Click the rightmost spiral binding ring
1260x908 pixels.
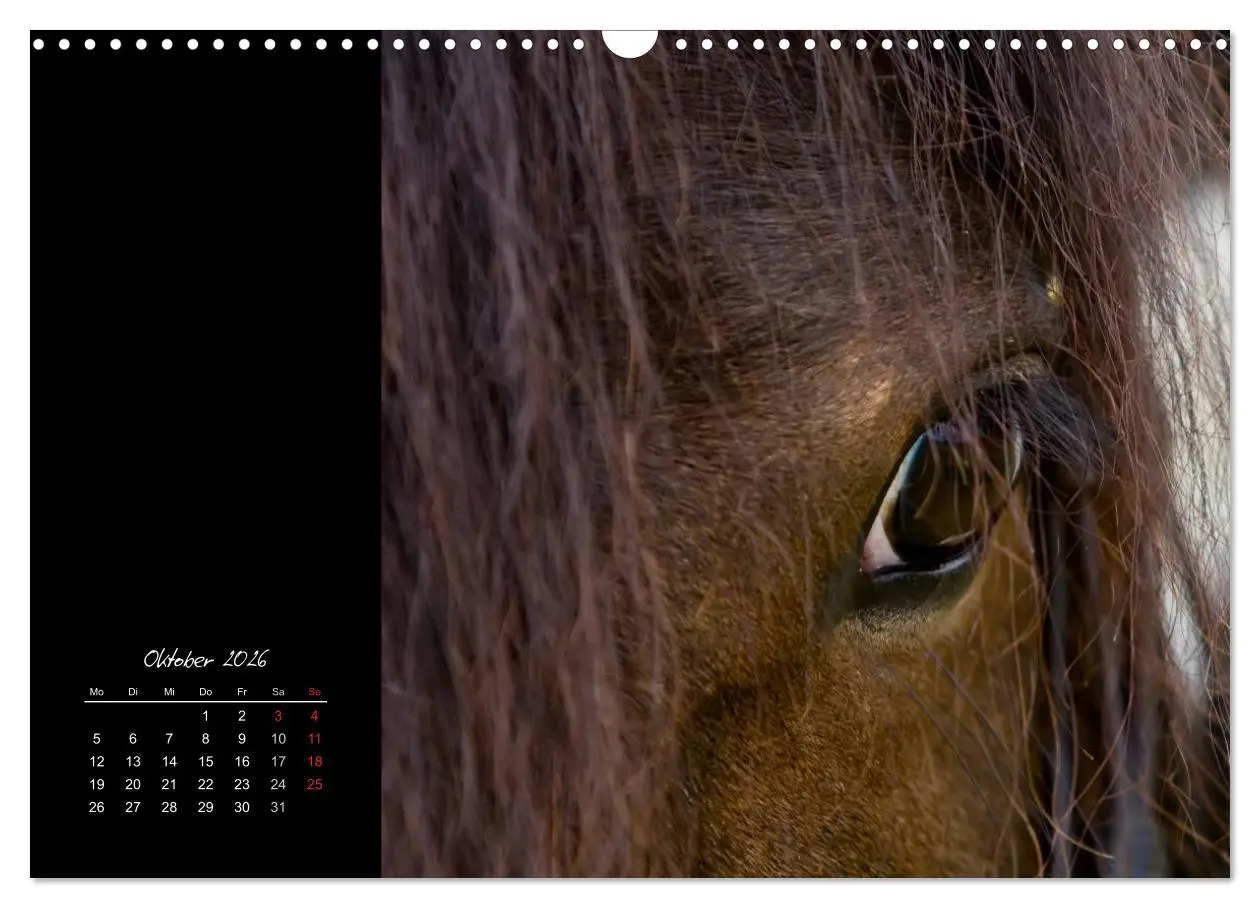pos(1222,44)
